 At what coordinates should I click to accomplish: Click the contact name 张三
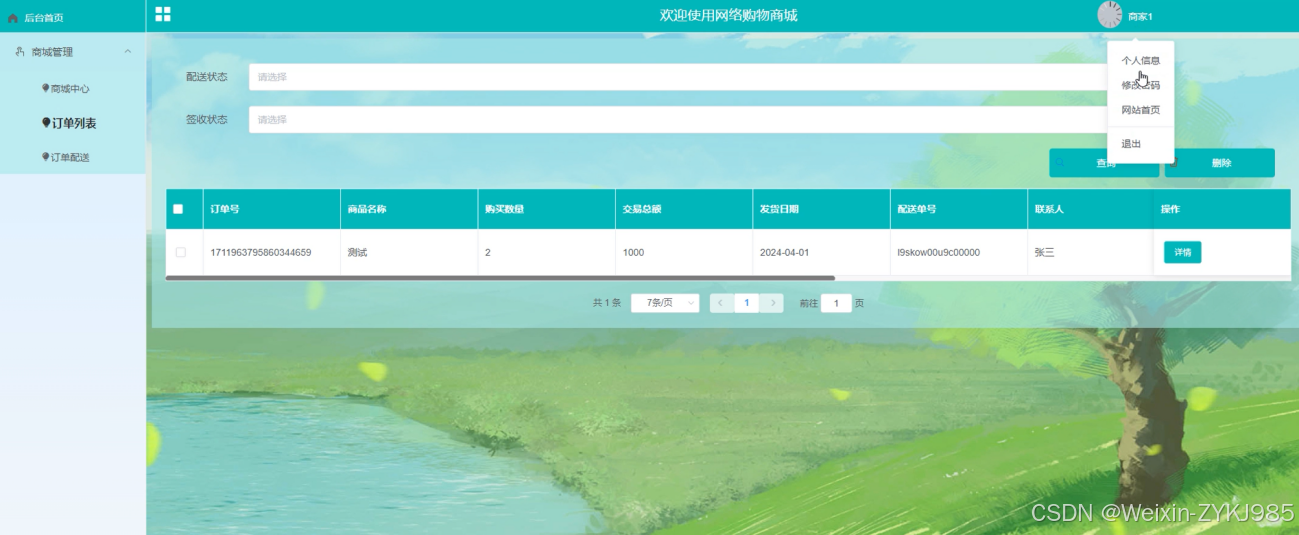tap(1045, 252)
